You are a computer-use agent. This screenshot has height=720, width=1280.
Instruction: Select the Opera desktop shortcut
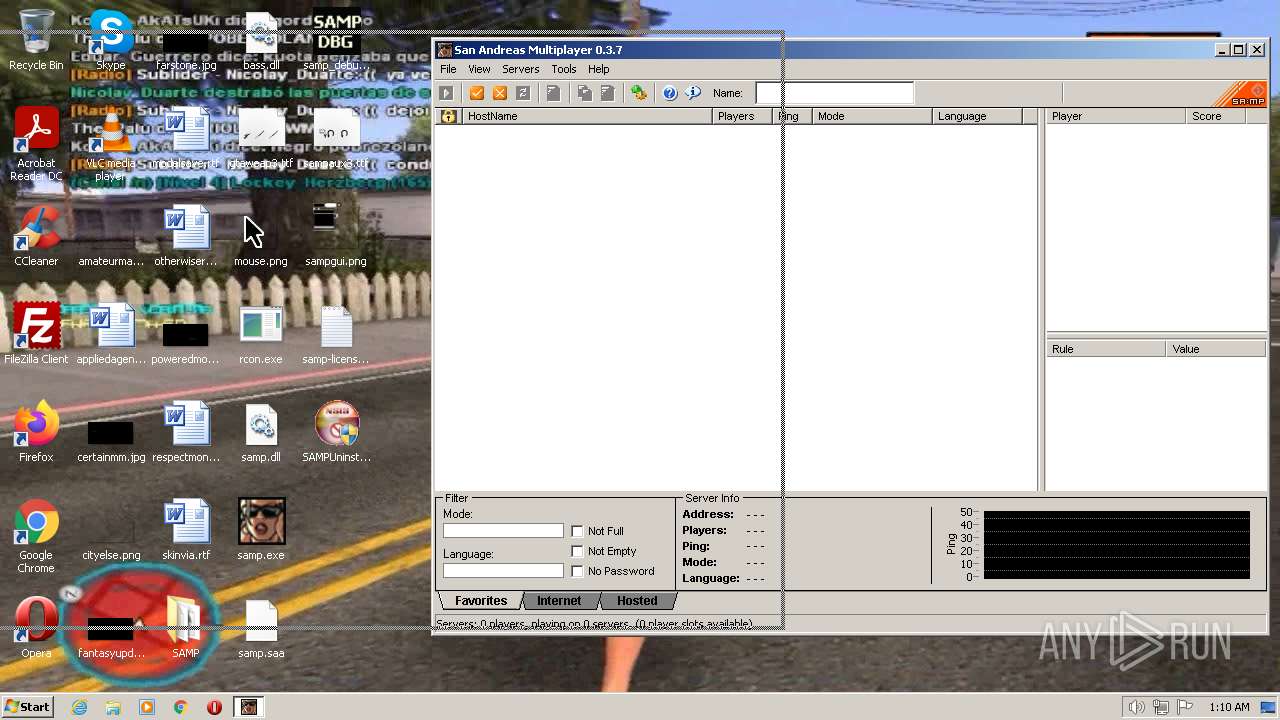(36, 629)
